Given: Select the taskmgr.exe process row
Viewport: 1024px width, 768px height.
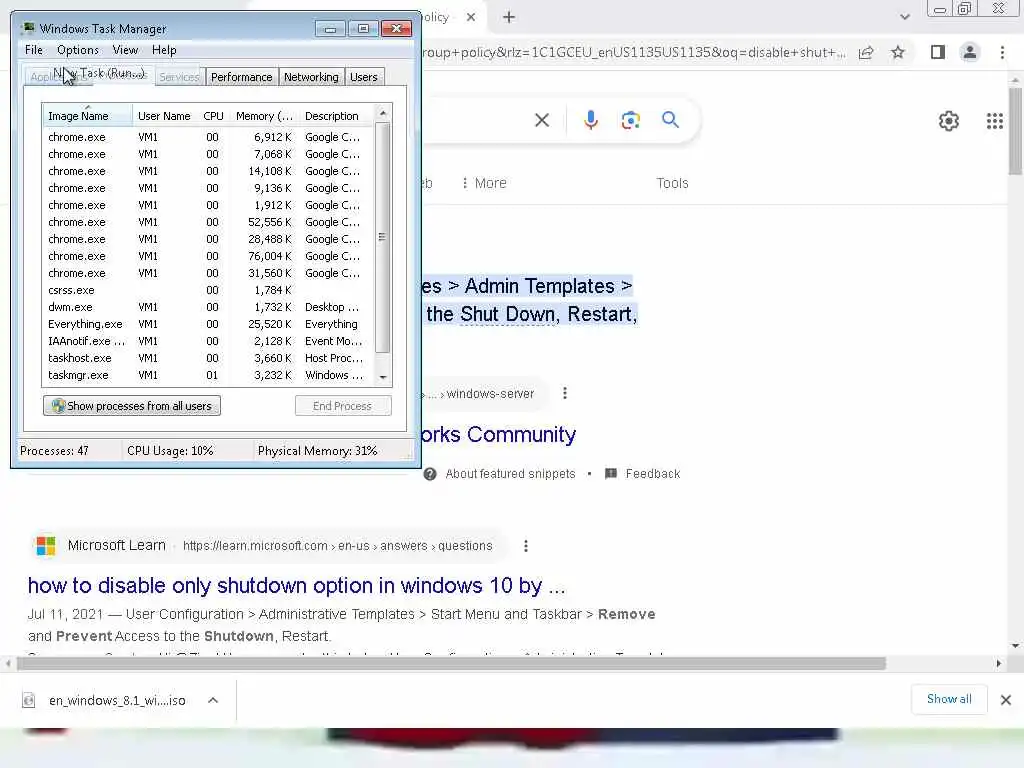Looking at the screenshot, I should coord(208,376).
